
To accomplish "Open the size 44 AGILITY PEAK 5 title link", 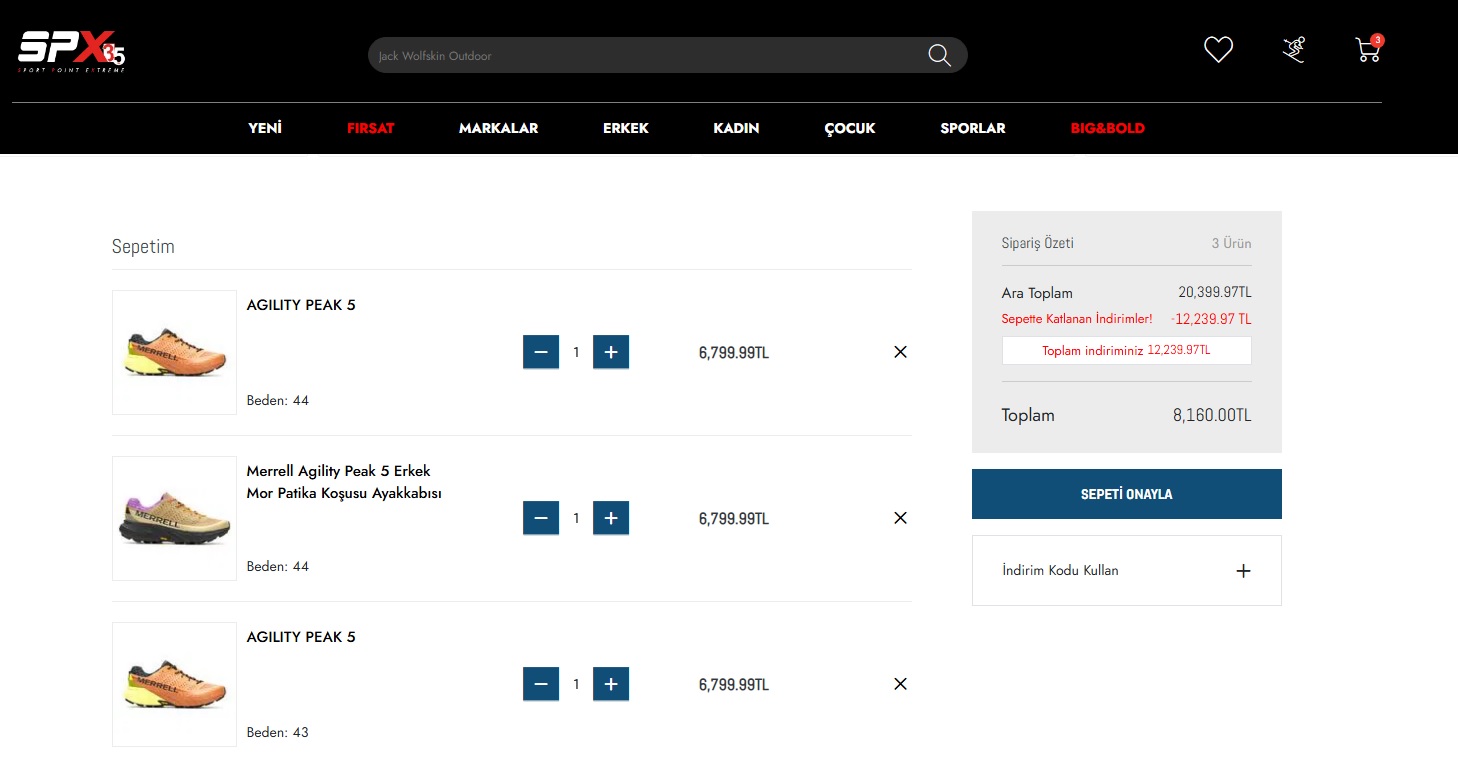I will pyautogui.click(x=301, y=305).
